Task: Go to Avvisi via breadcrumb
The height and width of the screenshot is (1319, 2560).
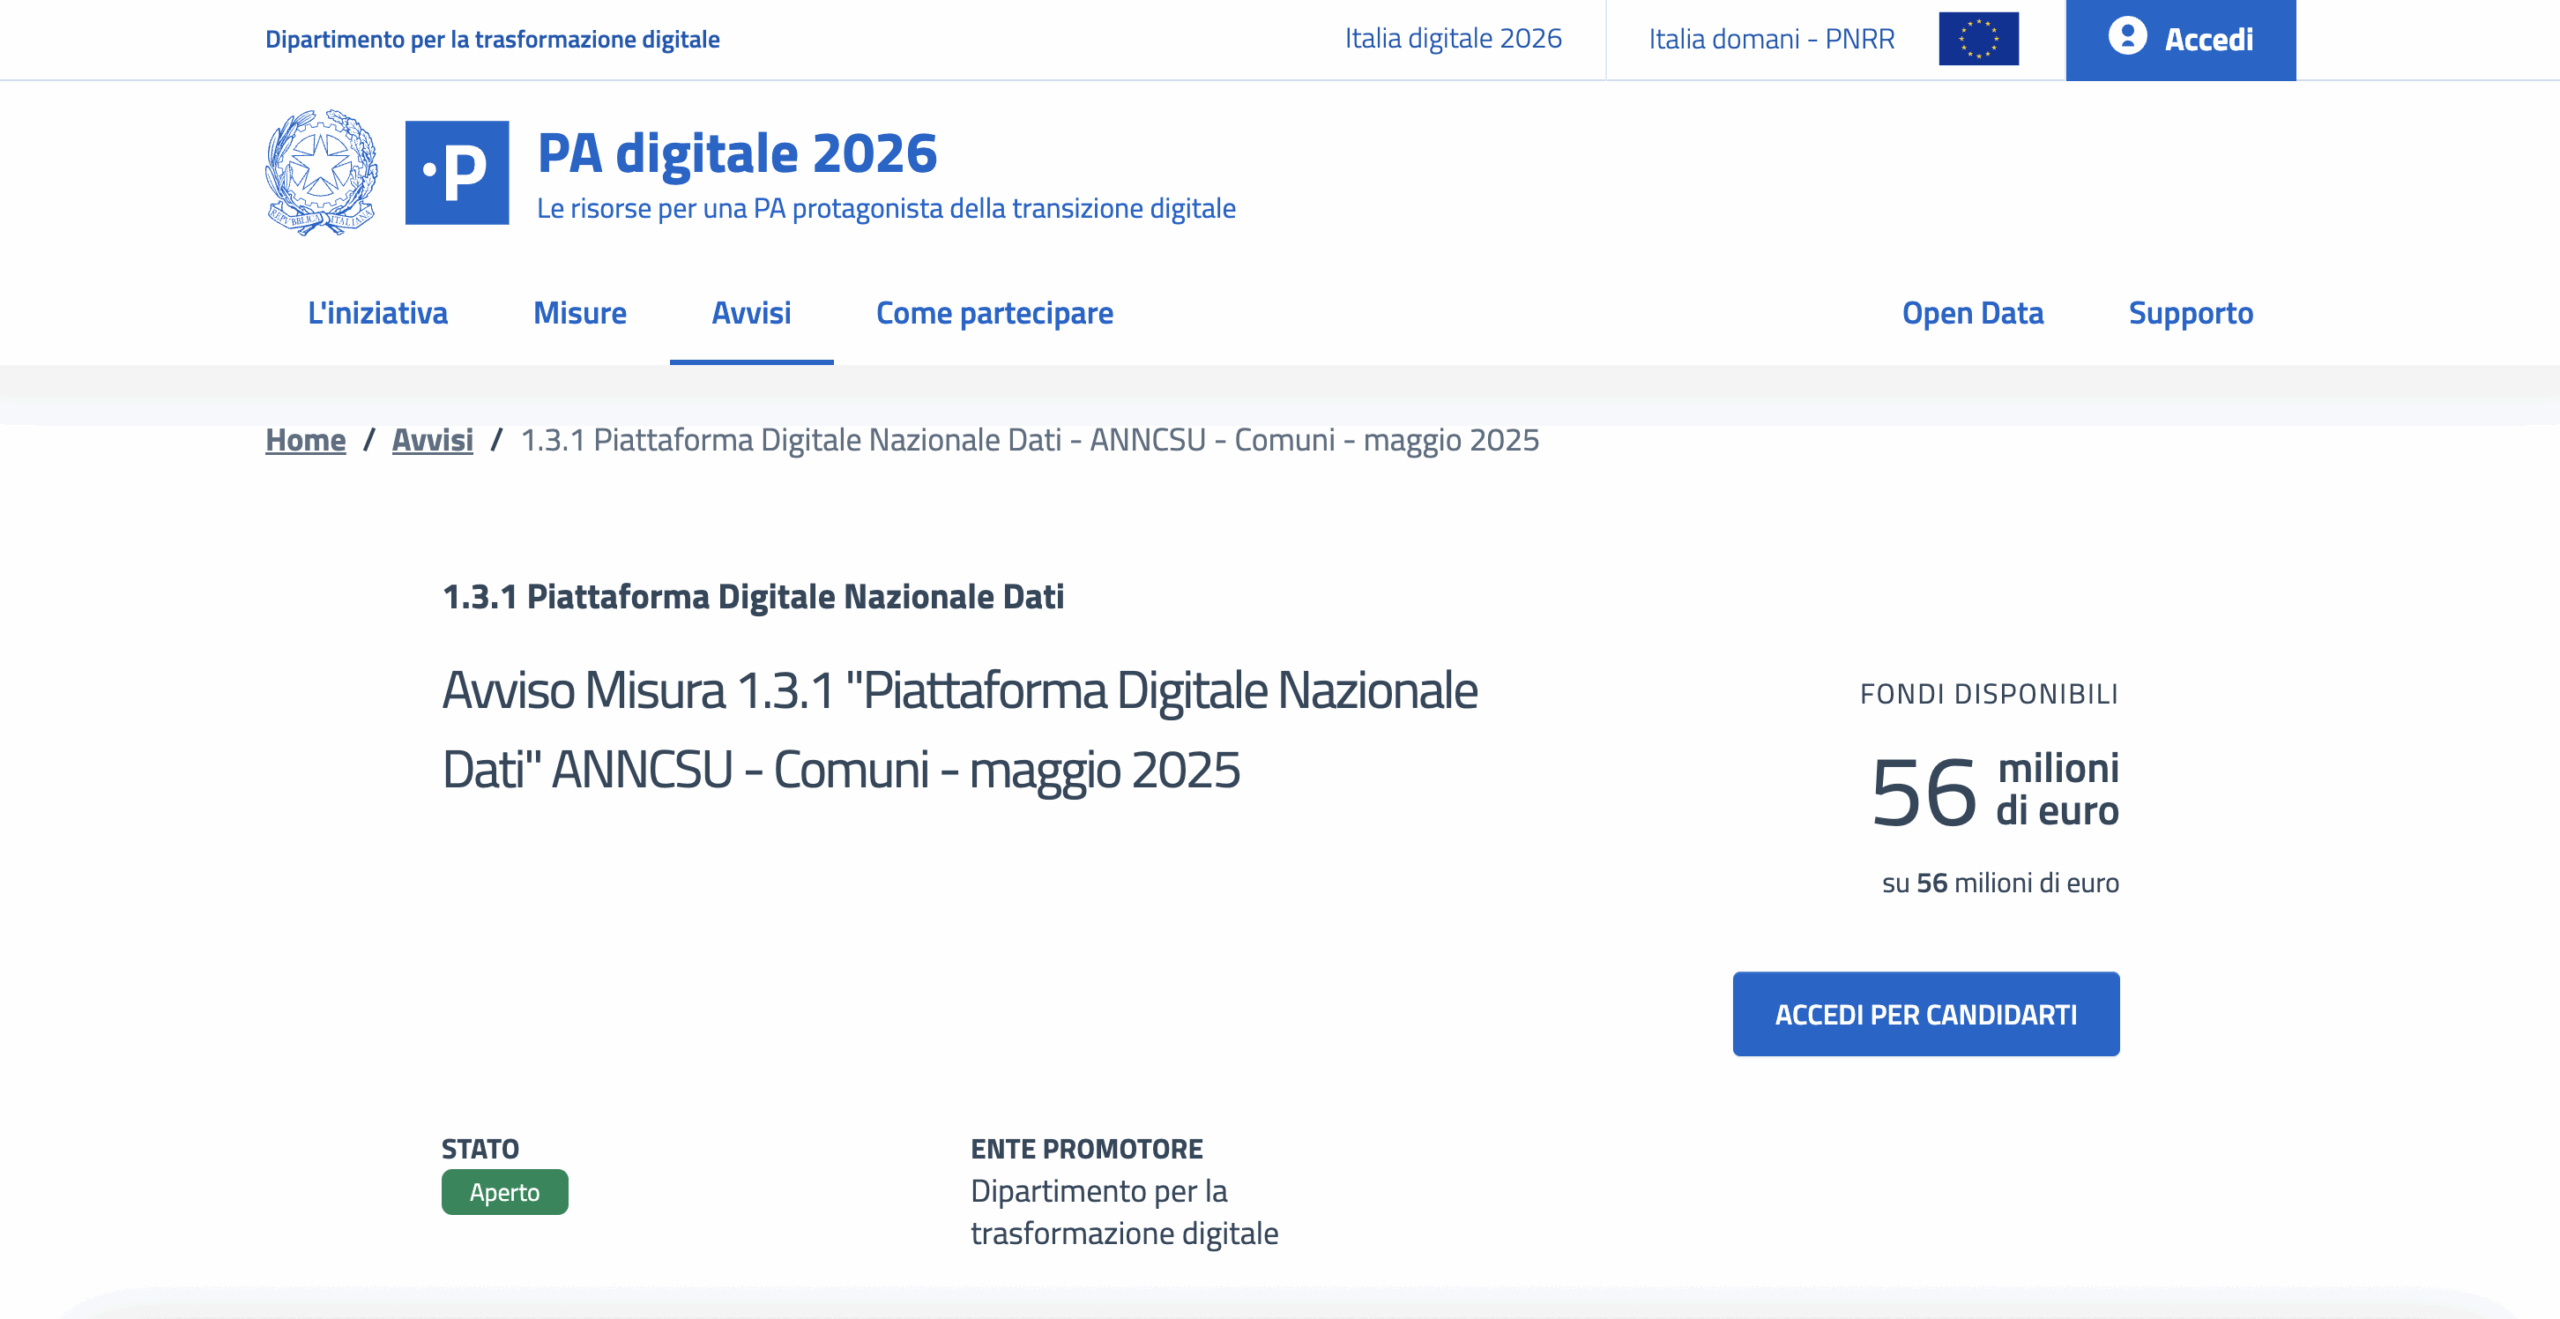Action: coord(432,440)
